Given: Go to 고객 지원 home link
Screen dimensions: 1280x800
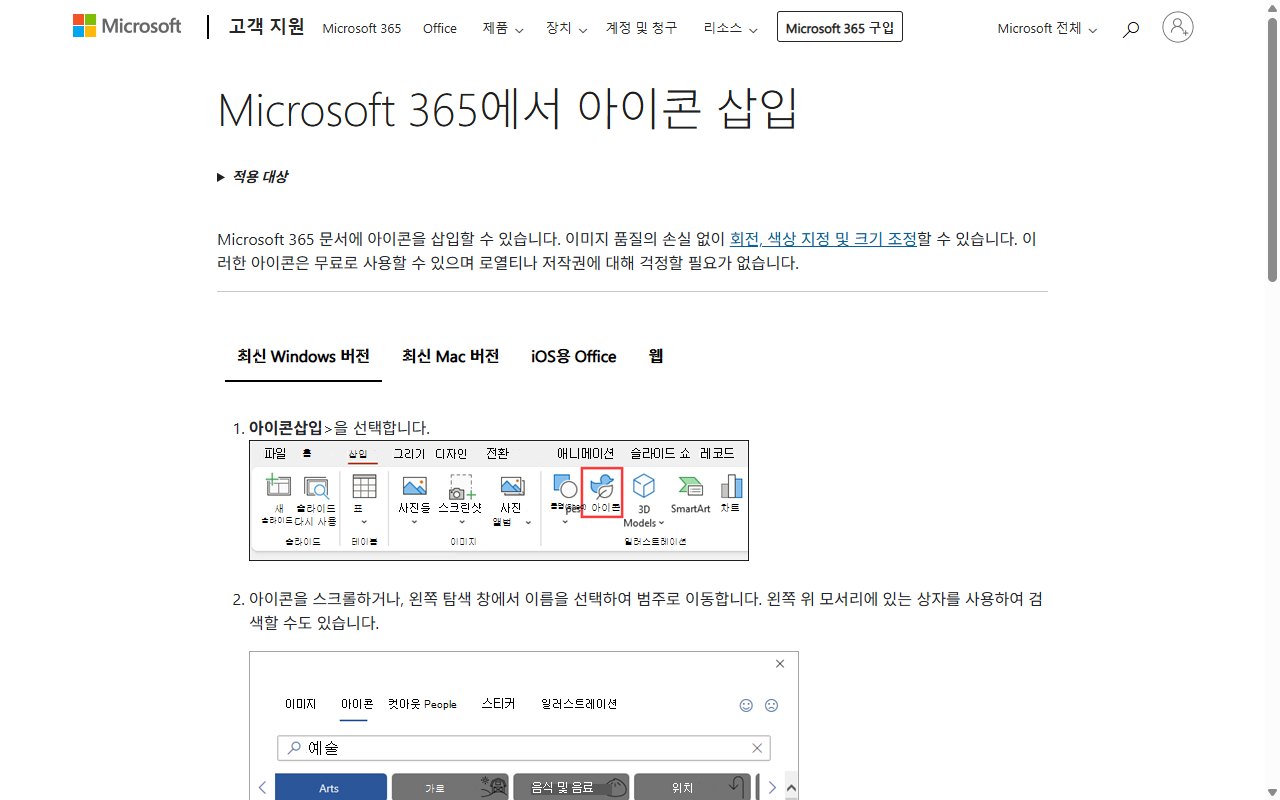Looking at the screenshot, I should click(267, 27).
